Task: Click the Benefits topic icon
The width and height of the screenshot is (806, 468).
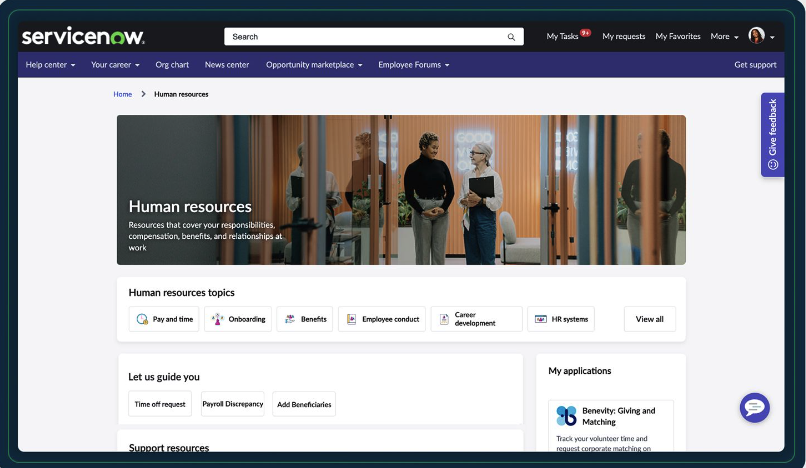Action: [290, 319]
